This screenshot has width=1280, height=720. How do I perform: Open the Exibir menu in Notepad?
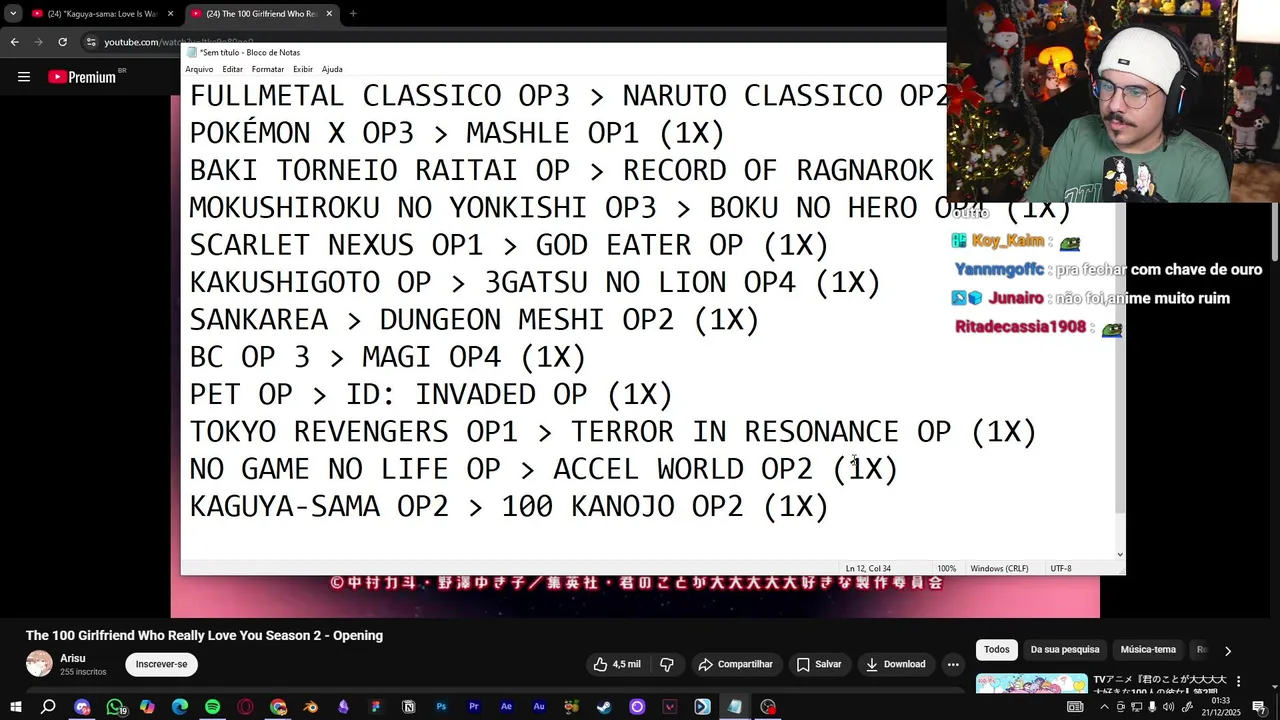point(303,69)
